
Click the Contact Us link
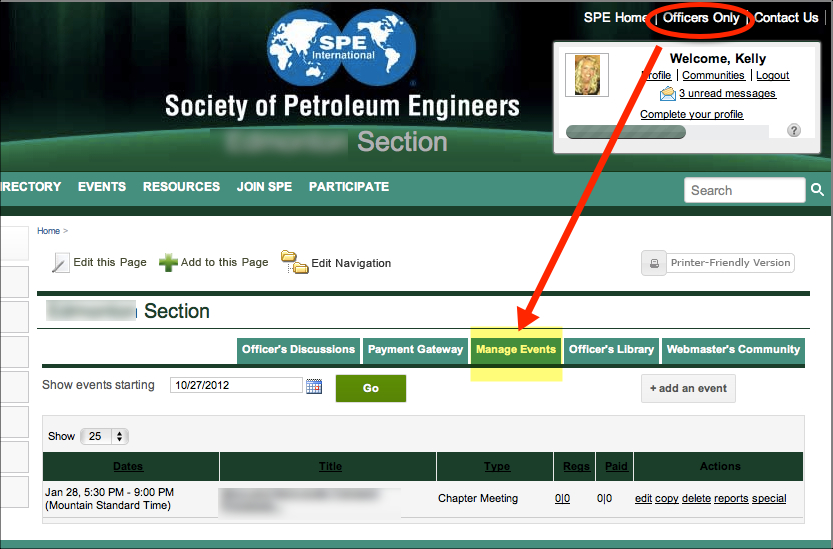pos(786,18)
